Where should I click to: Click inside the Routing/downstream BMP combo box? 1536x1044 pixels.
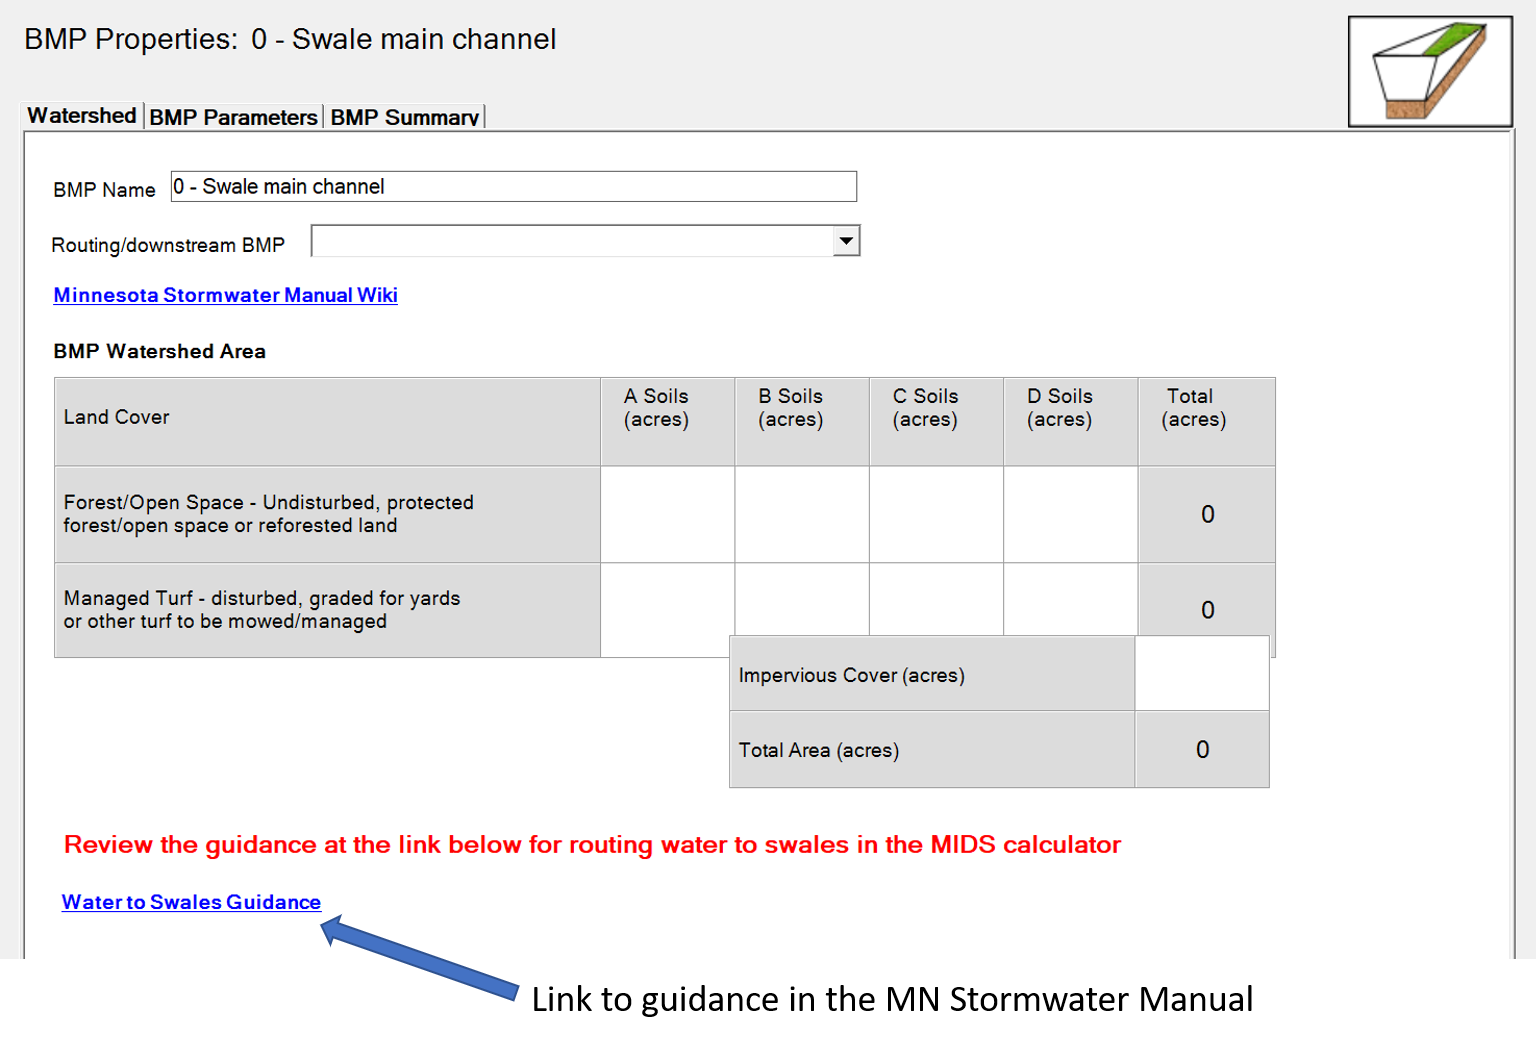tap(572, 241)
